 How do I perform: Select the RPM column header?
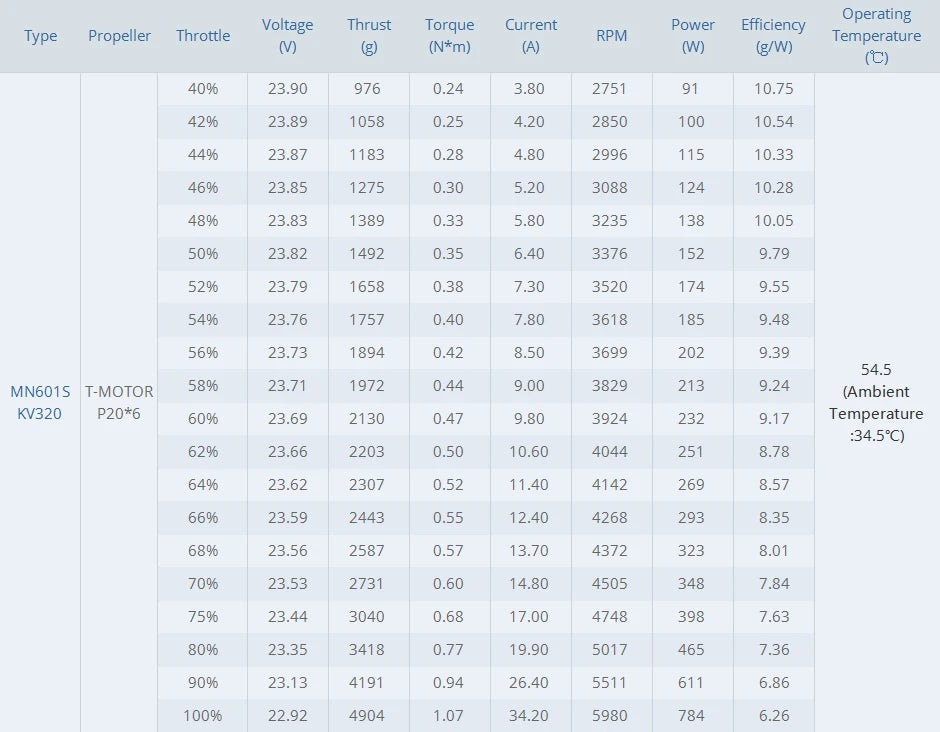pyautogui.click(x=611, y=36)
